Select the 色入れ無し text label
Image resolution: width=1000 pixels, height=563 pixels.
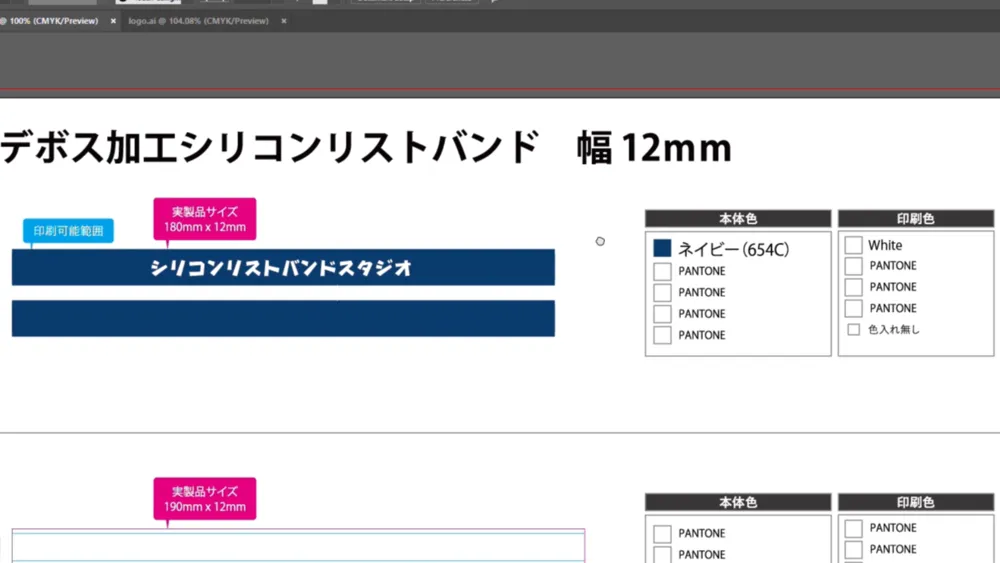click(x=893, y=330)
